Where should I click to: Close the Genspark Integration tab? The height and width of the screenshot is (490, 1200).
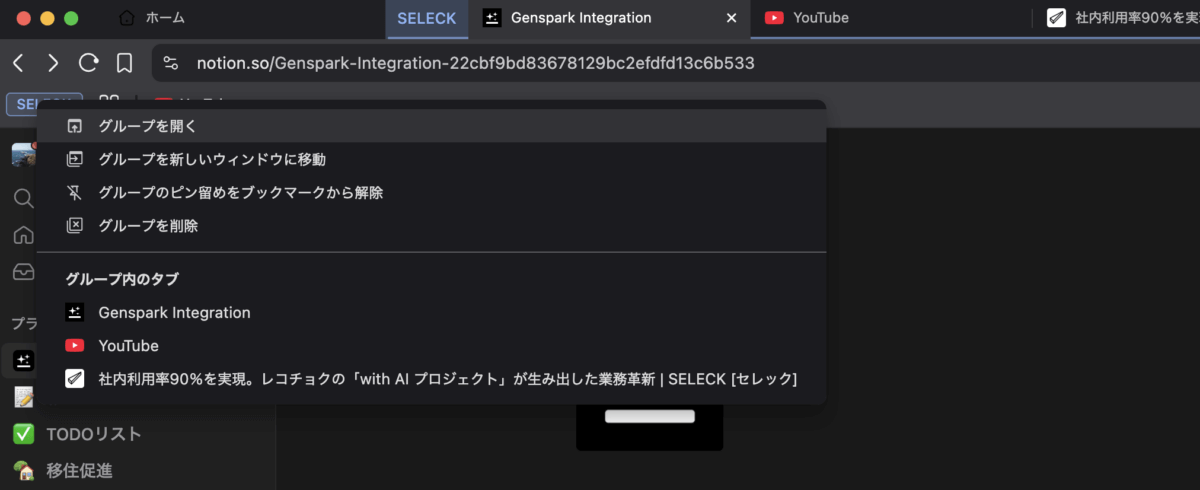[x=731, y=18]
